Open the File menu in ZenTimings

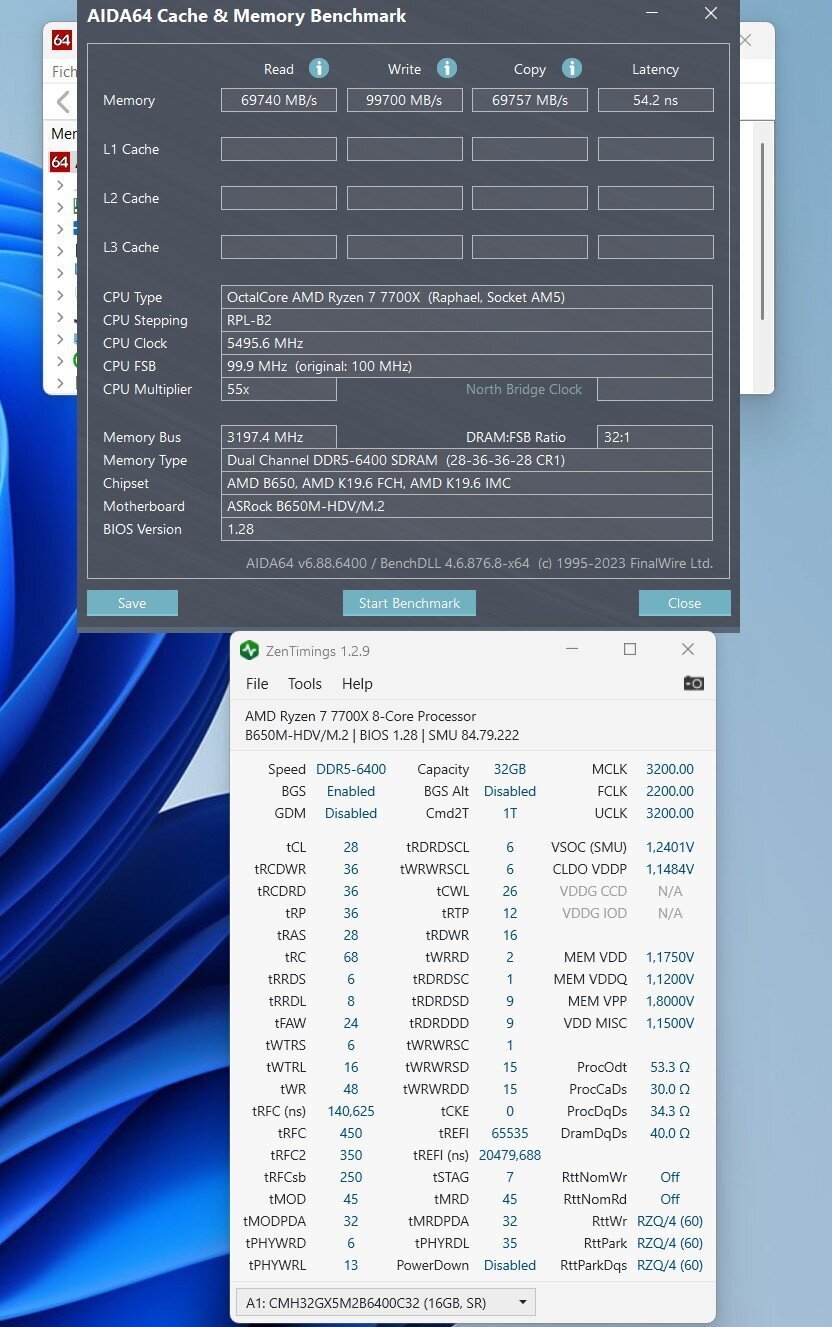[x=257, y=684]
